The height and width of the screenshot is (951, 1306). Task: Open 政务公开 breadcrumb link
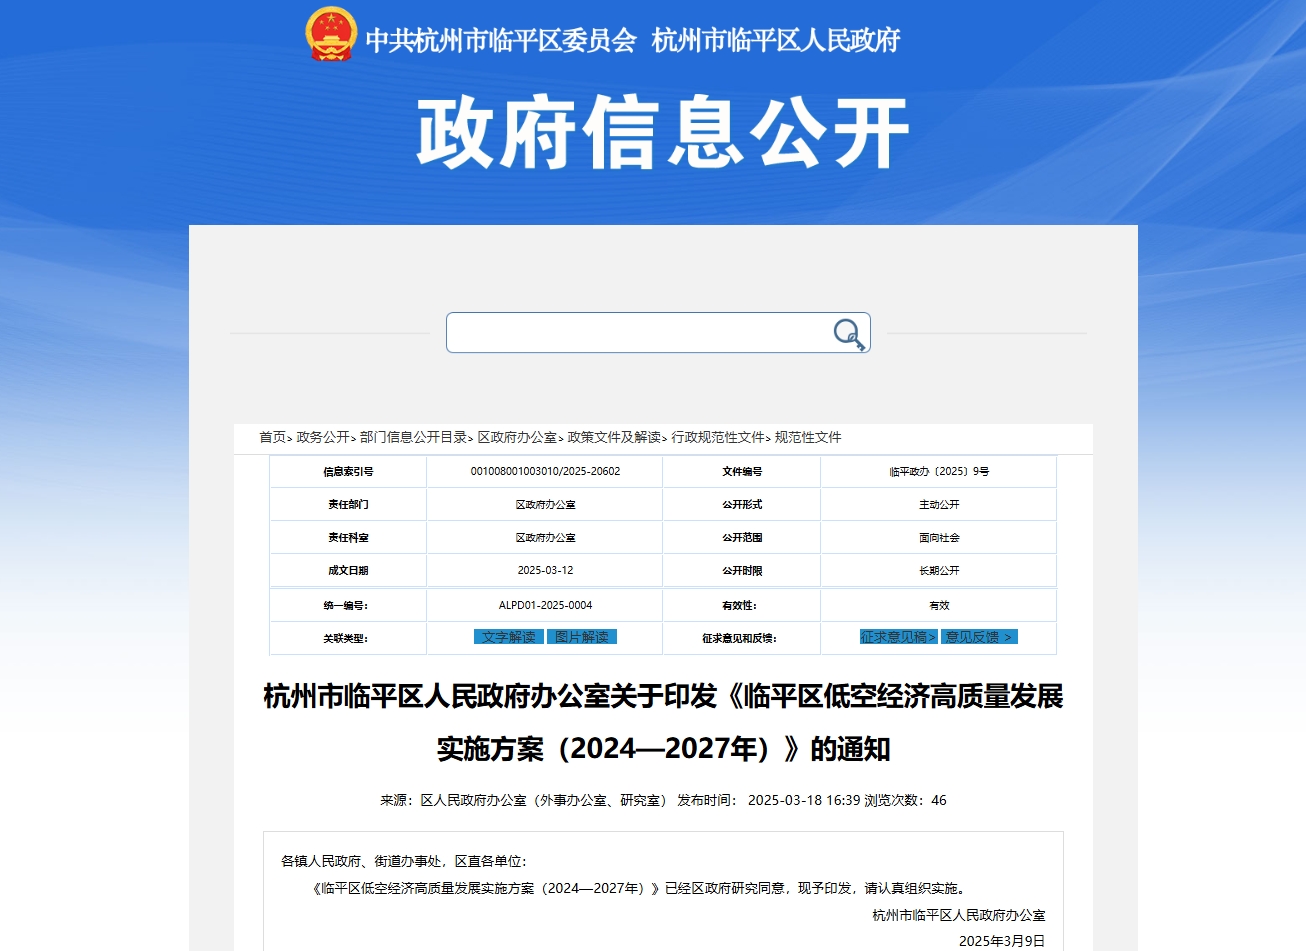coord(323,438)
